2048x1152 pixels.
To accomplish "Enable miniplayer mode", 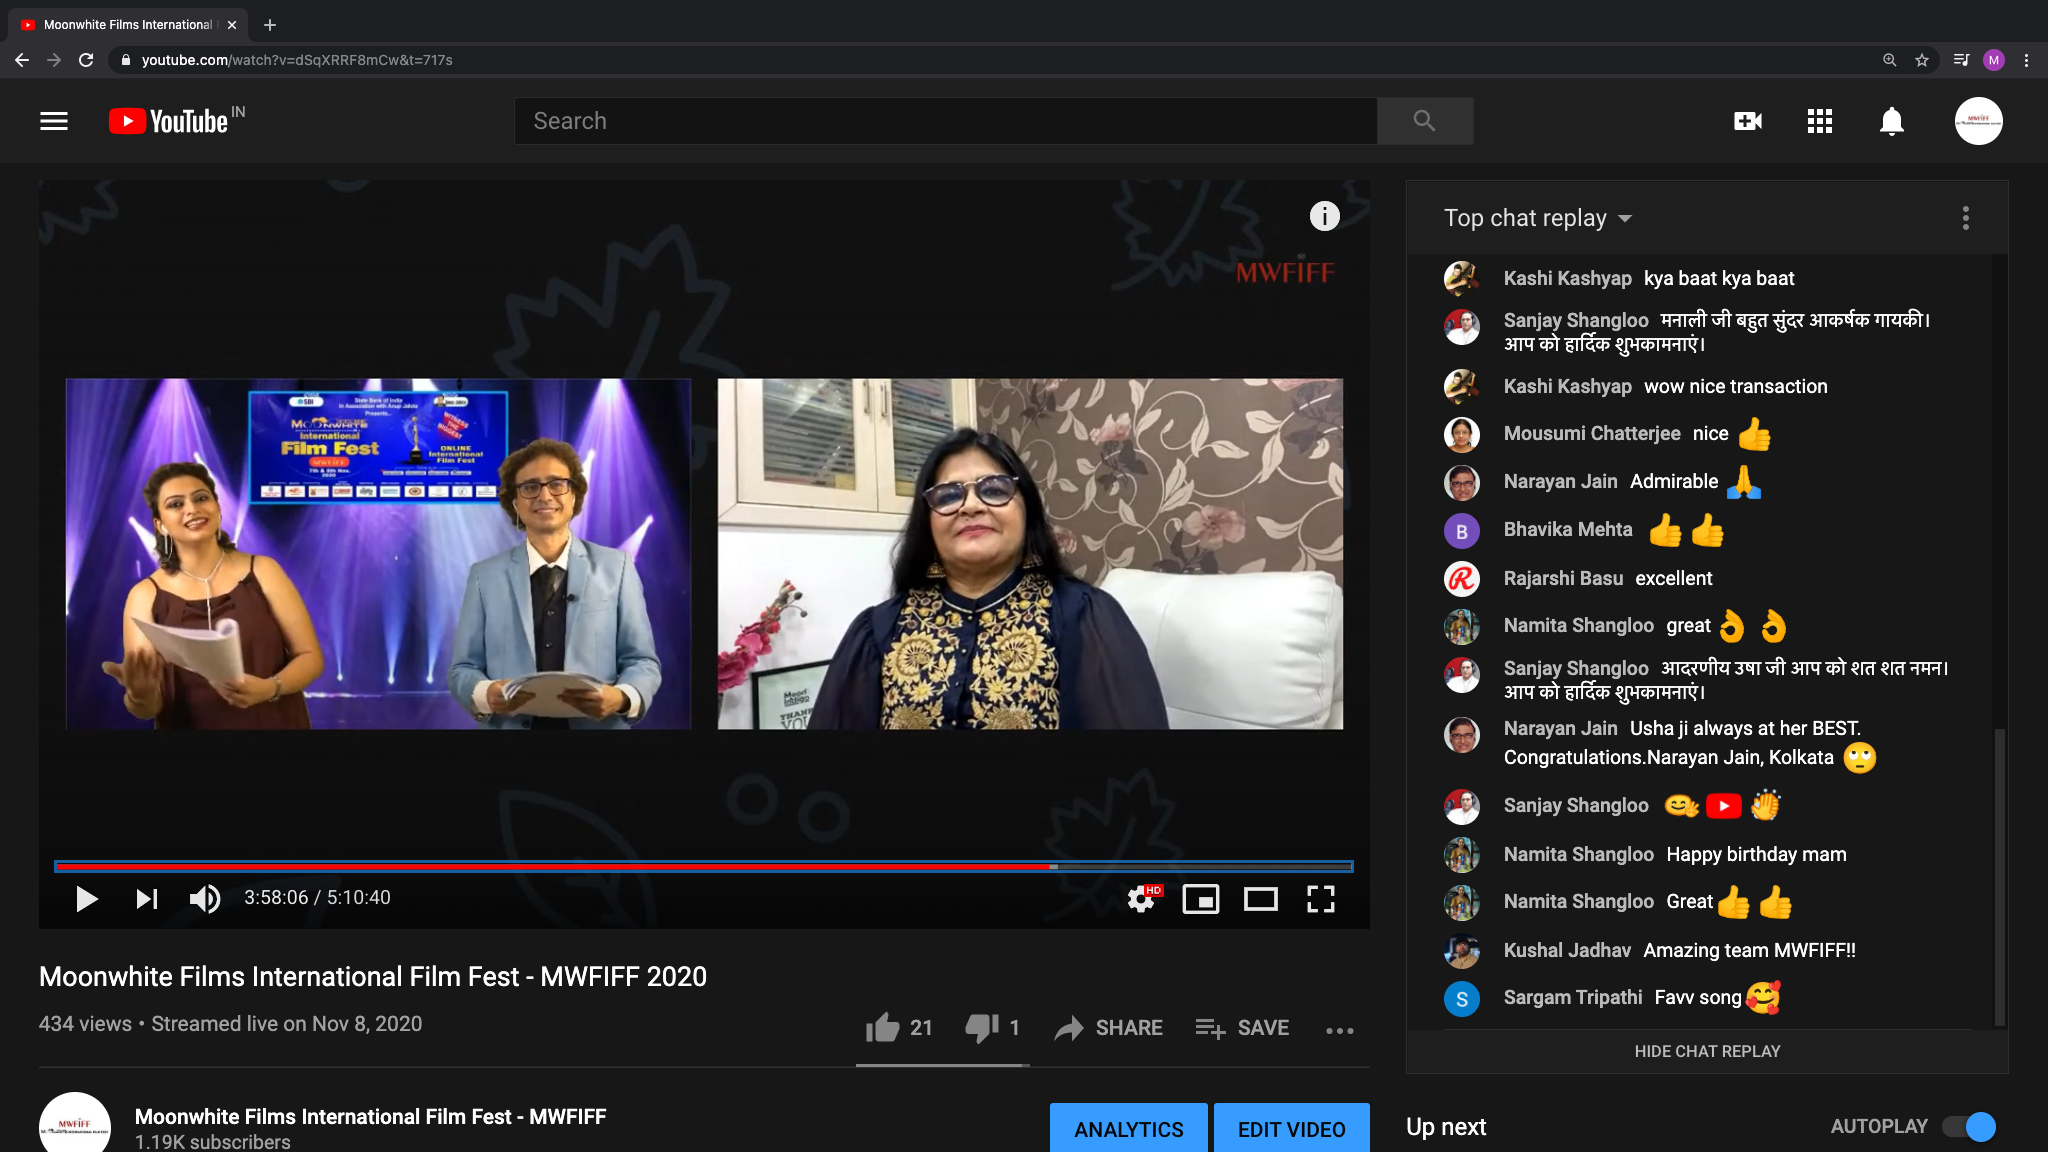I will point(1200,899).
